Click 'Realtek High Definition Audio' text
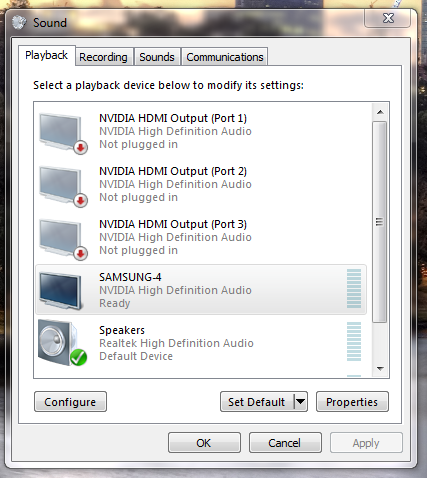 [176, 343]
